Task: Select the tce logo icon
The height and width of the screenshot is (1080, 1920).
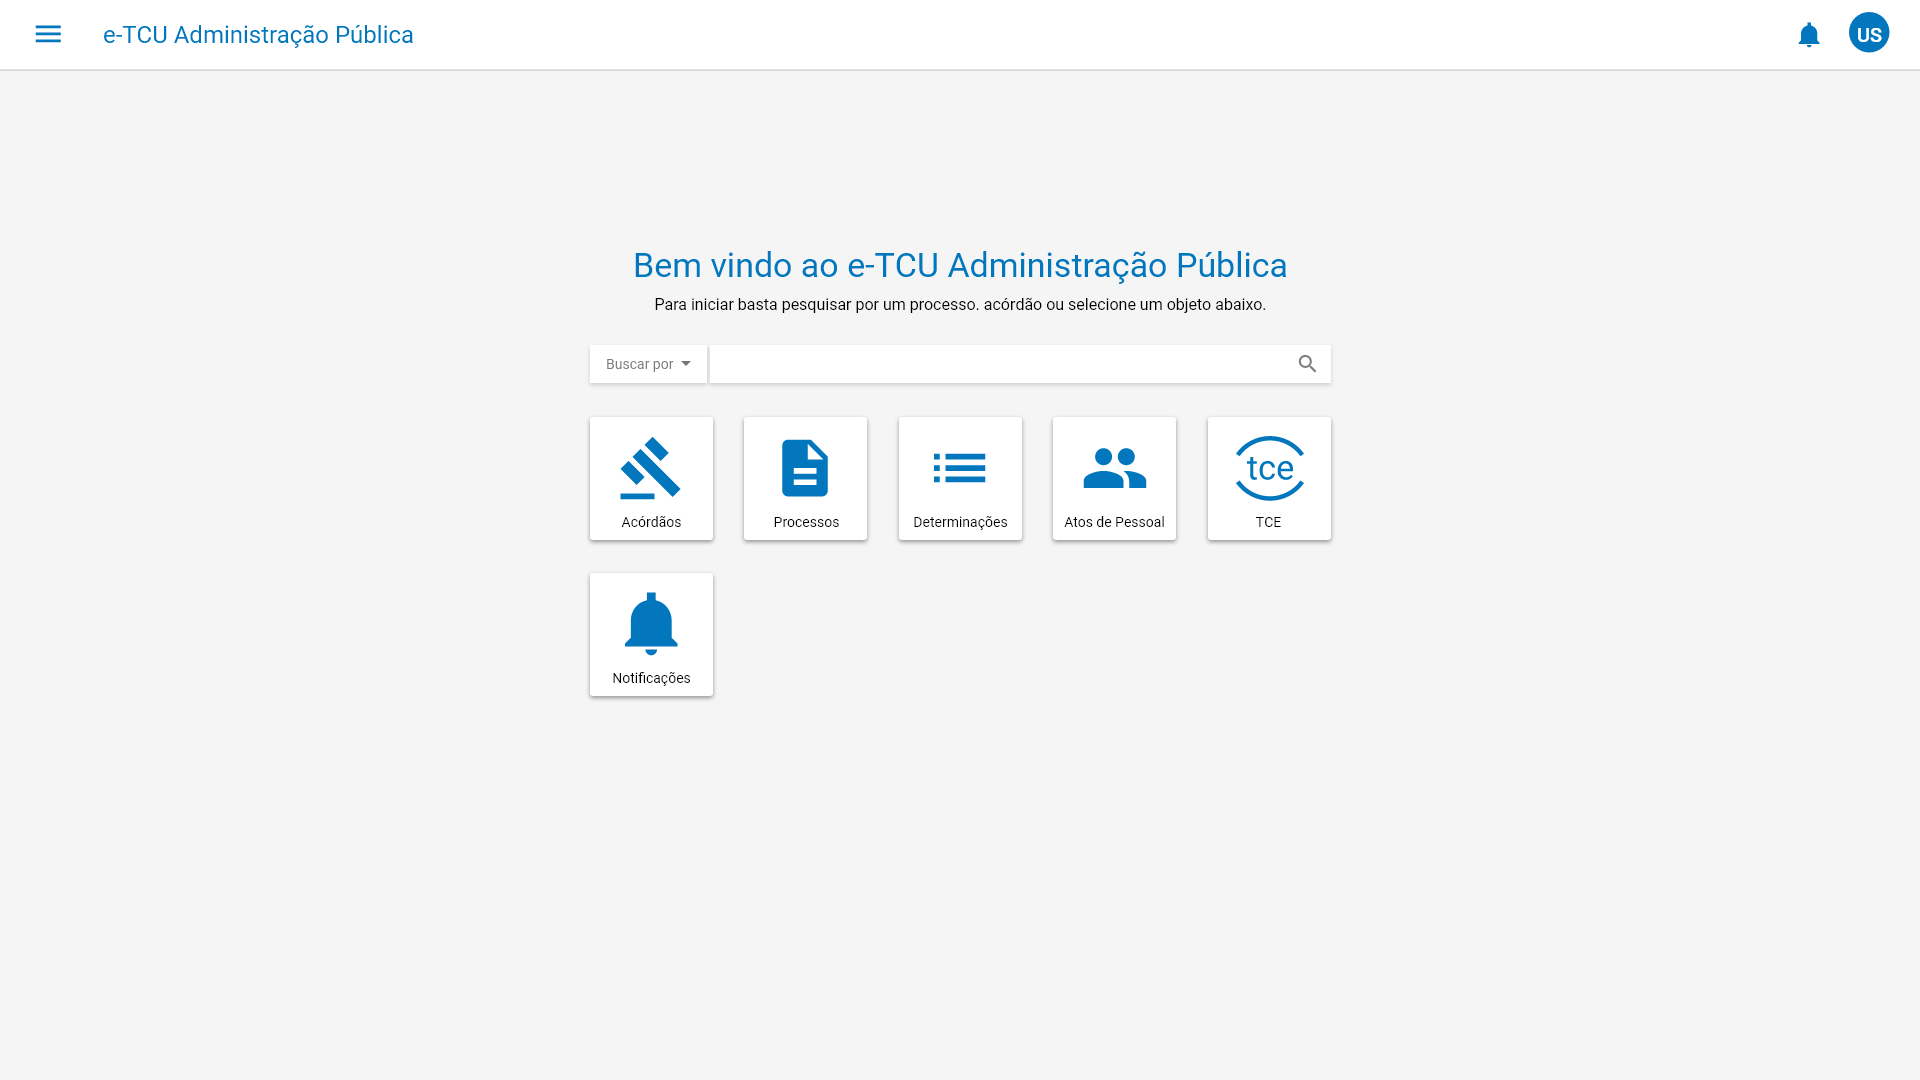Action: [1269, 468]
